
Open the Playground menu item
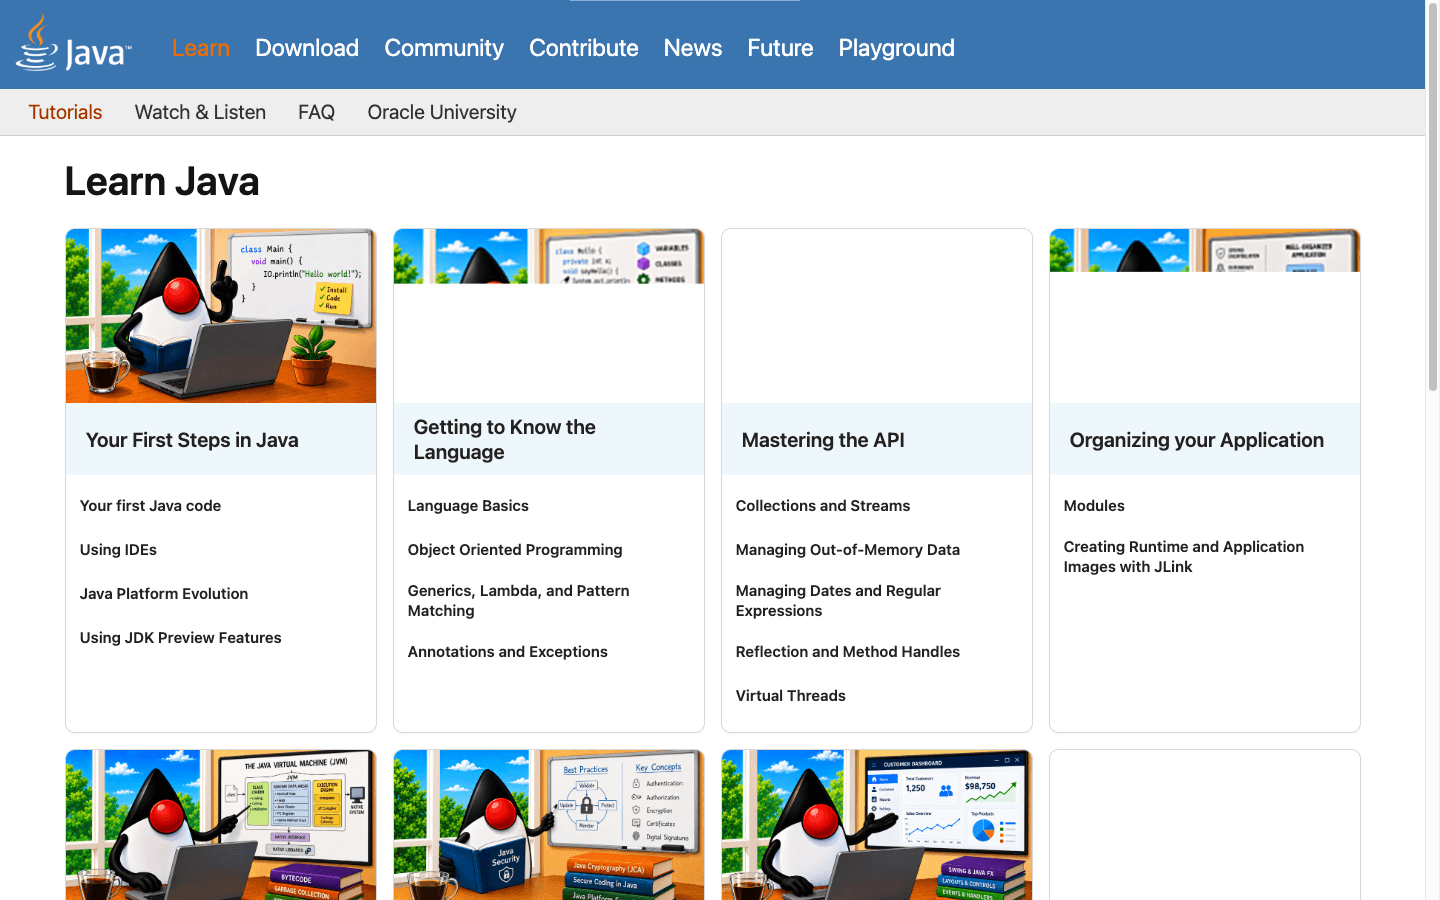[x=896, y=48]
